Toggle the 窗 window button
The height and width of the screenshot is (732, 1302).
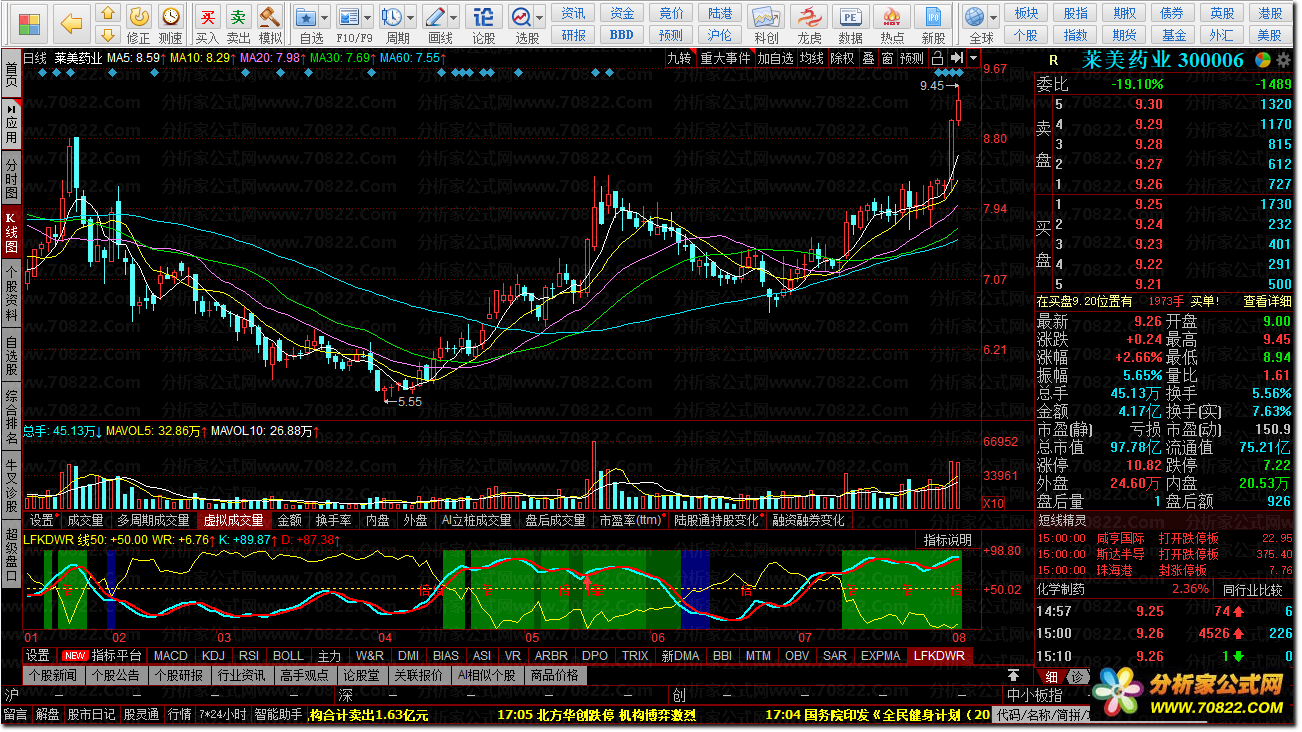[x=887, y=58]
